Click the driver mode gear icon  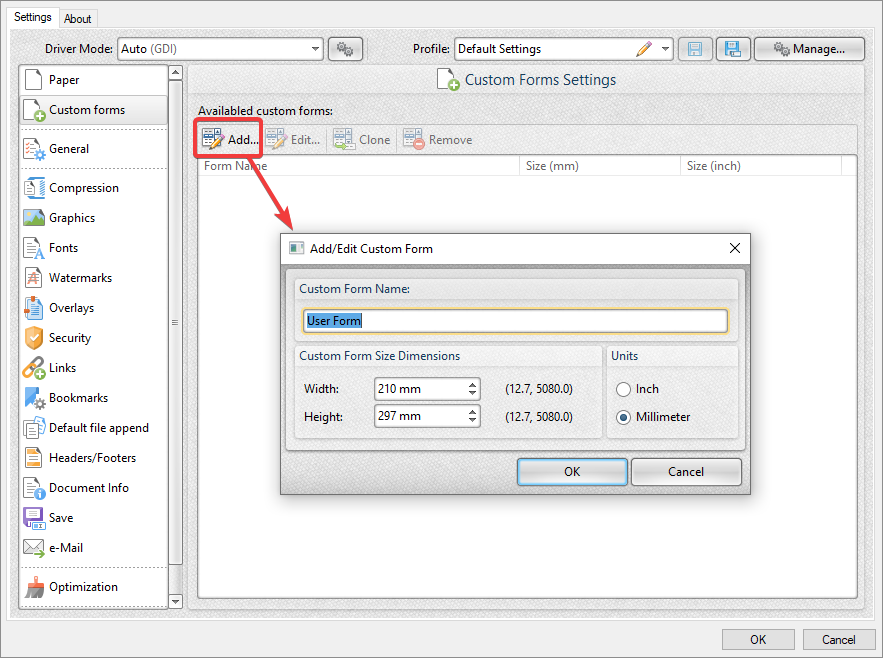point(345,48)
